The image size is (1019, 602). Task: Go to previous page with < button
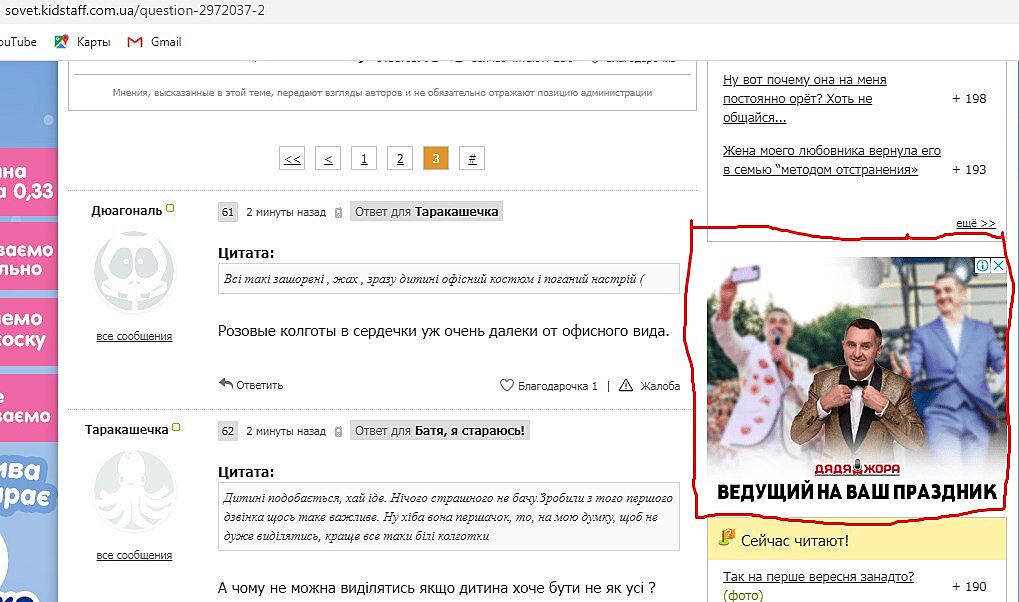328,159
